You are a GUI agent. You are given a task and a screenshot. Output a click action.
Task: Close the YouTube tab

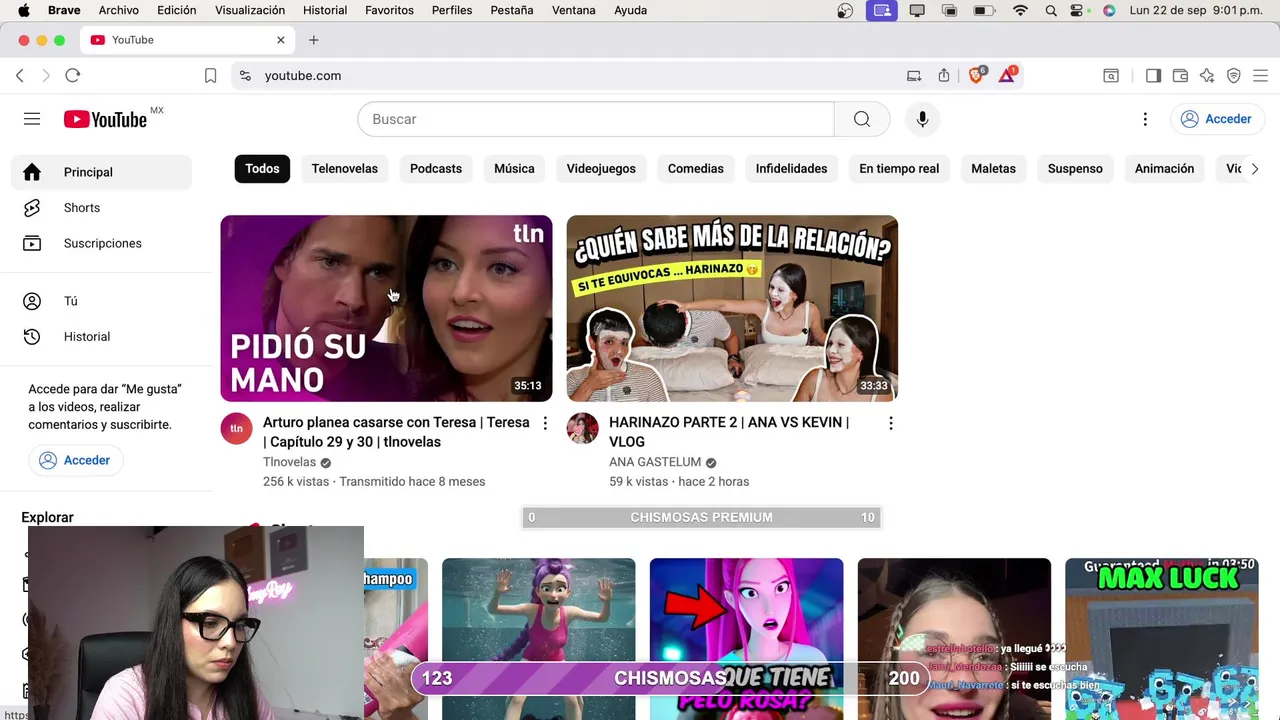tap(281, 40)
